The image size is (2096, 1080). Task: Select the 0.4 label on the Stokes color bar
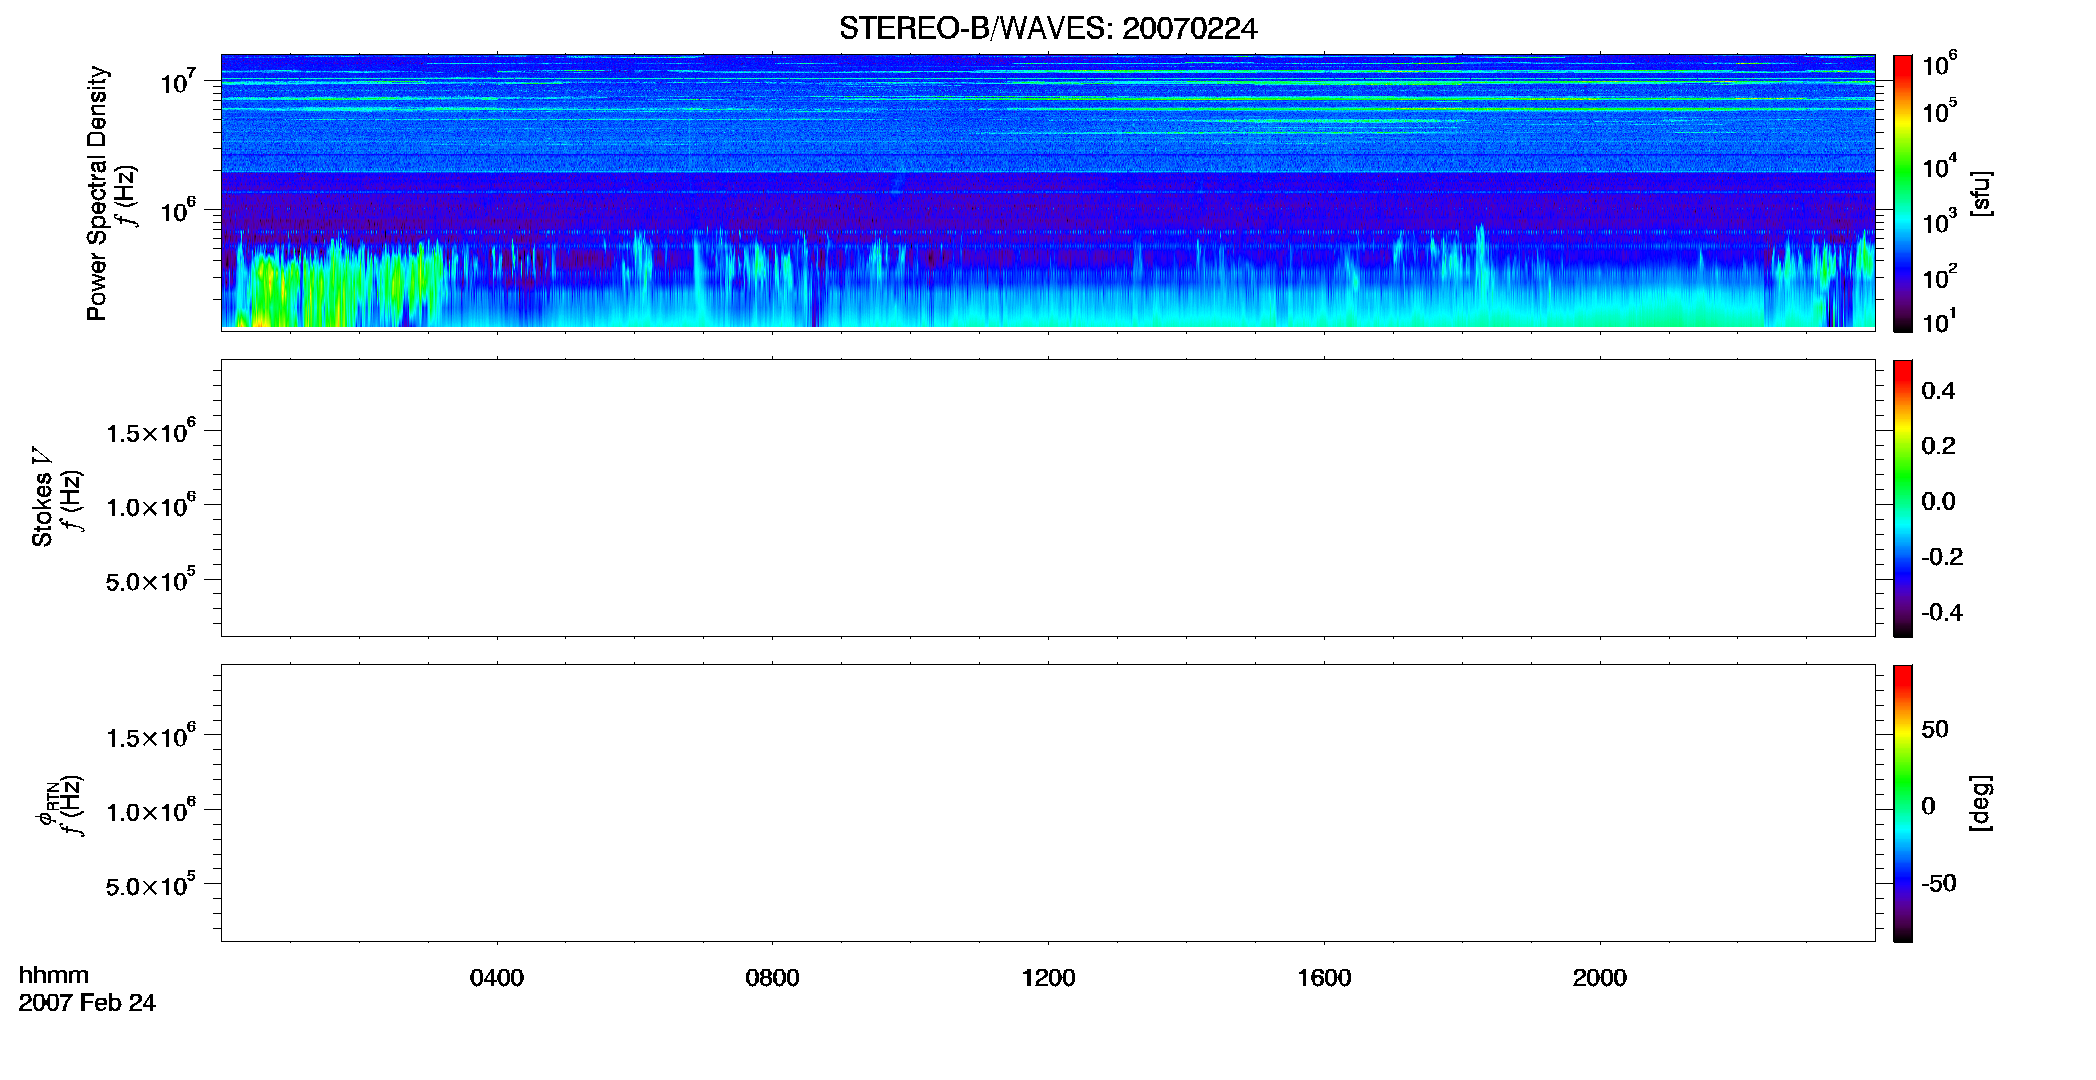pos(1938,391)
